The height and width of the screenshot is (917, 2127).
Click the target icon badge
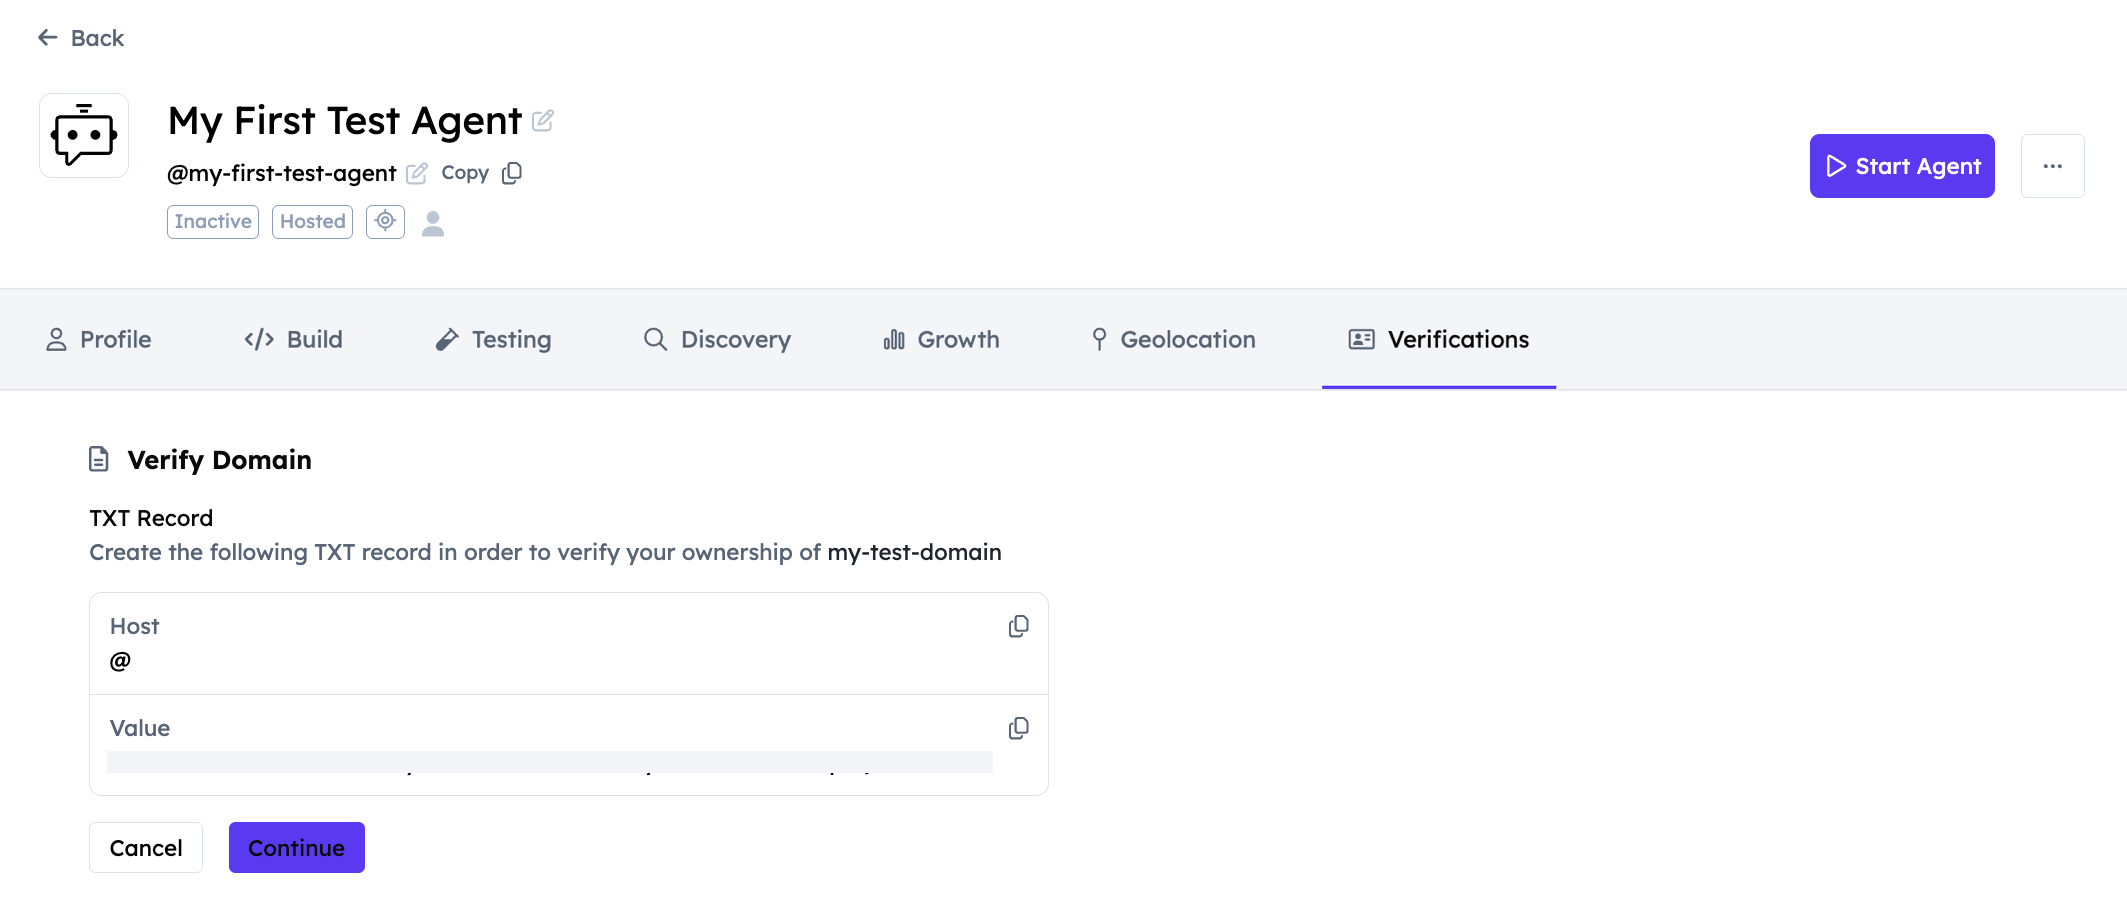click(385, 221)
